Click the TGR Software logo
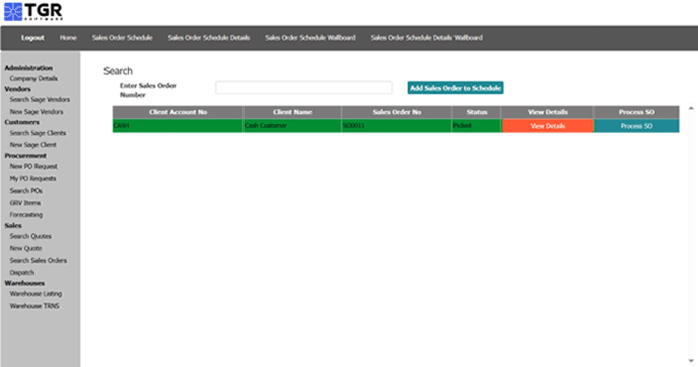698x367 pixels. coord(33,12)
